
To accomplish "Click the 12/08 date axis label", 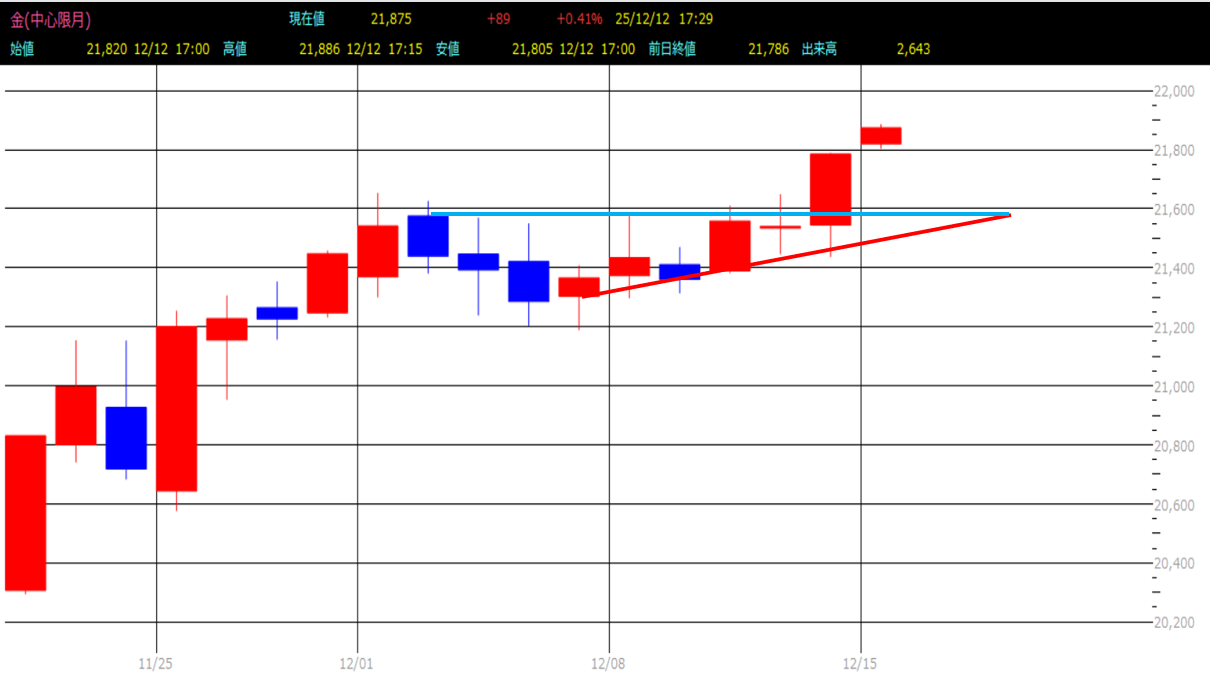I will click(609, 662).
